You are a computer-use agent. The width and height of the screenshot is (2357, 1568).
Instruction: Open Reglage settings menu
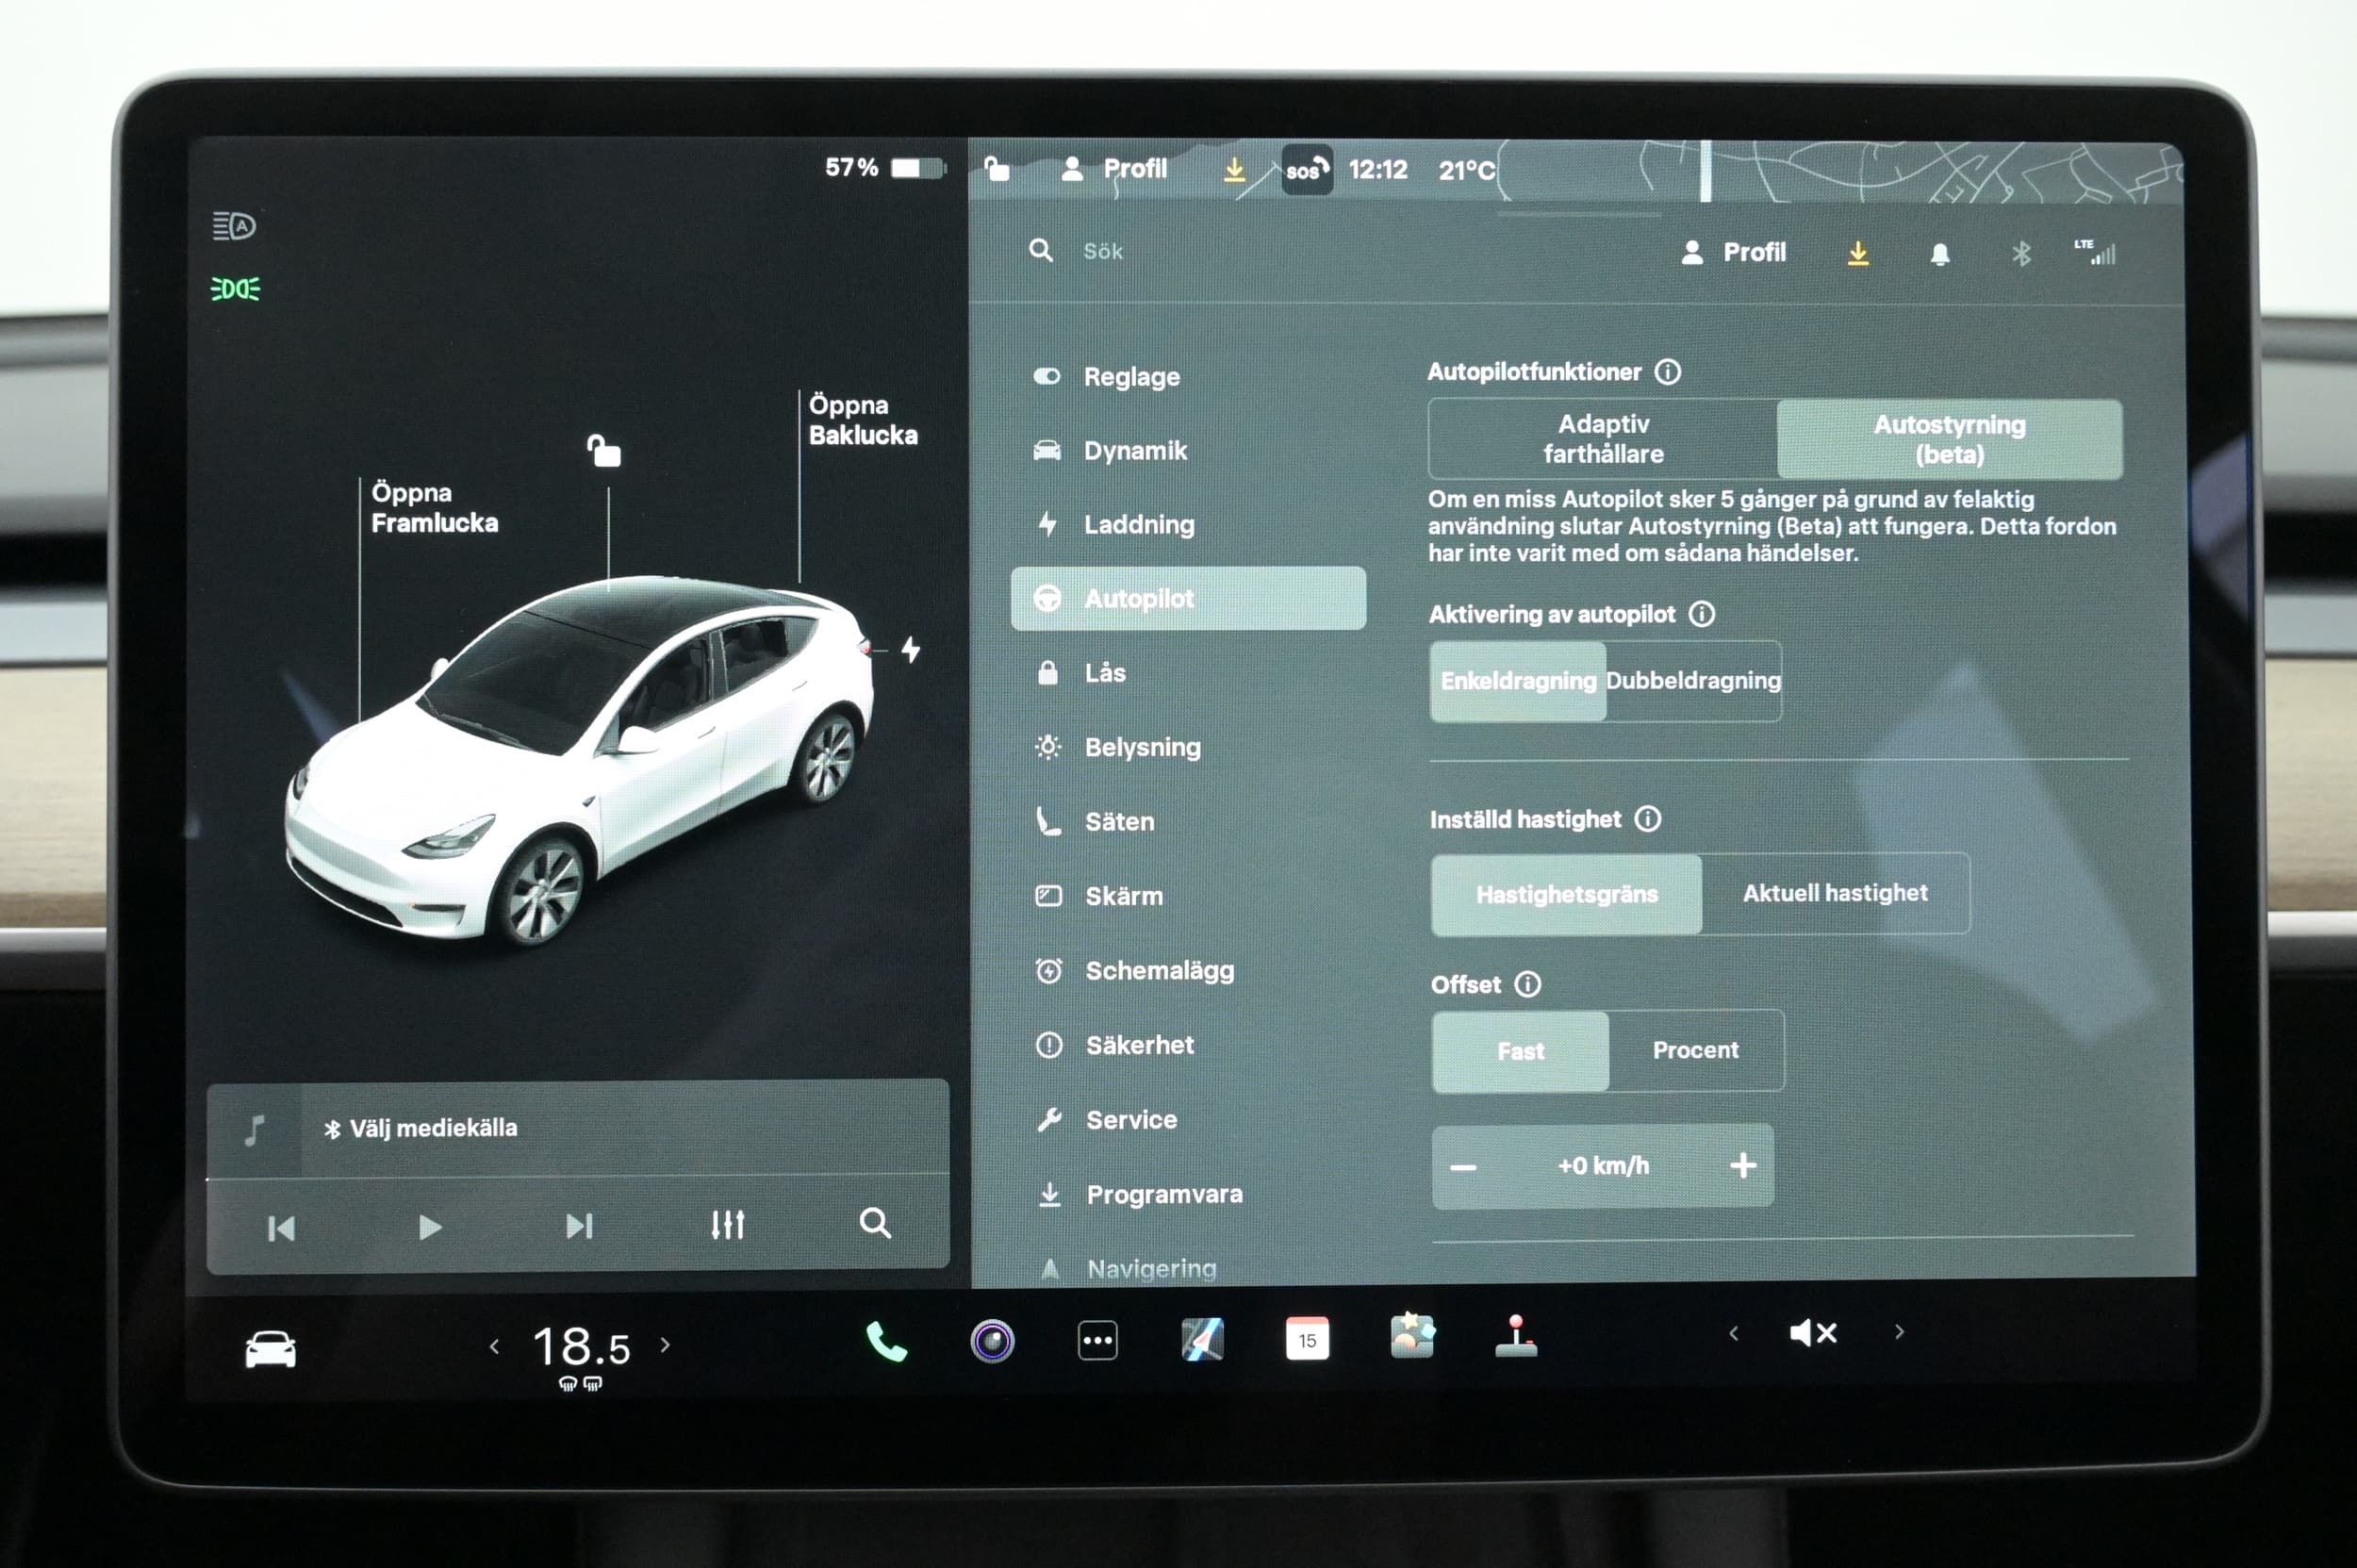(x=1188, y=377)
